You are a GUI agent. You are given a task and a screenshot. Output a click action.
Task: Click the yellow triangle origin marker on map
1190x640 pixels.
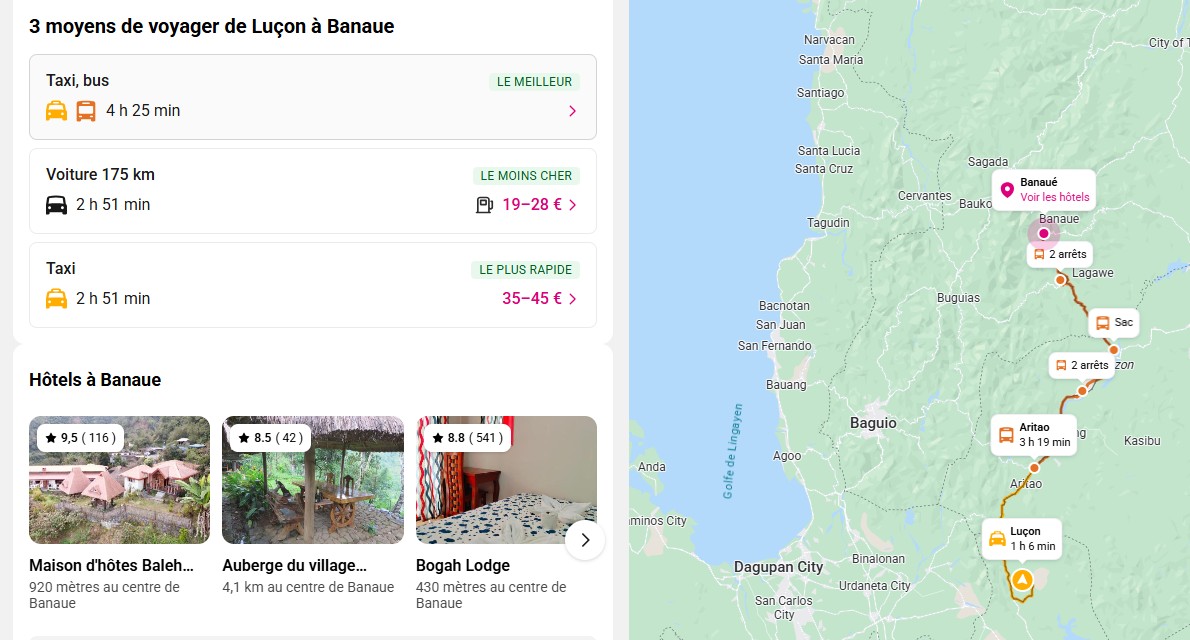1021,580
